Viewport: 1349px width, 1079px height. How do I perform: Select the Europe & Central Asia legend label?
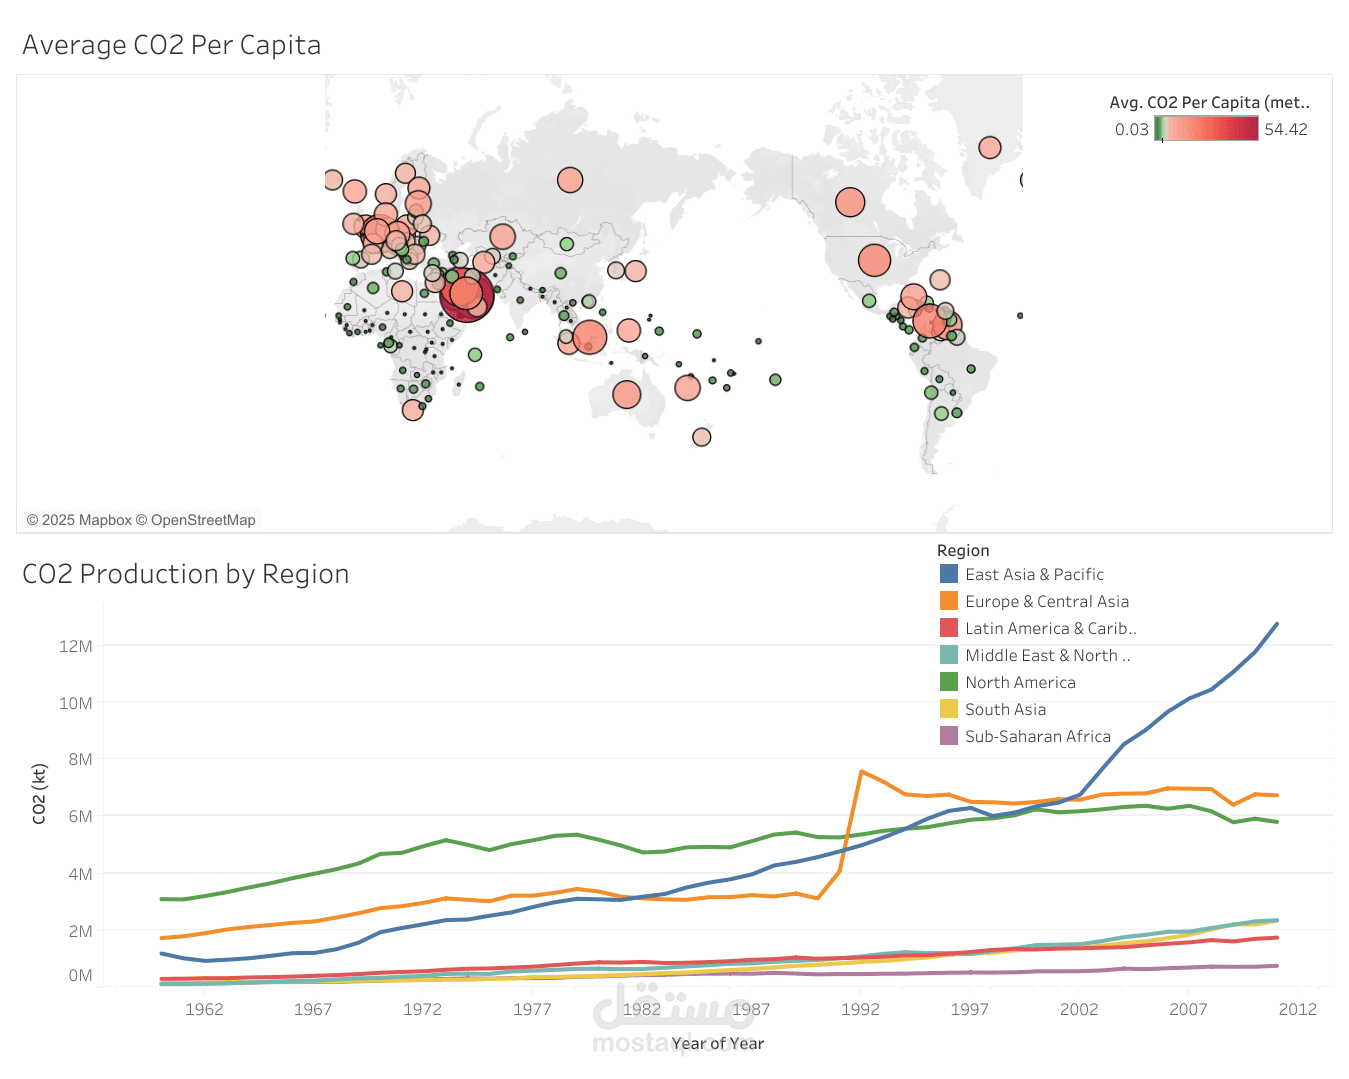[1047, 601]
